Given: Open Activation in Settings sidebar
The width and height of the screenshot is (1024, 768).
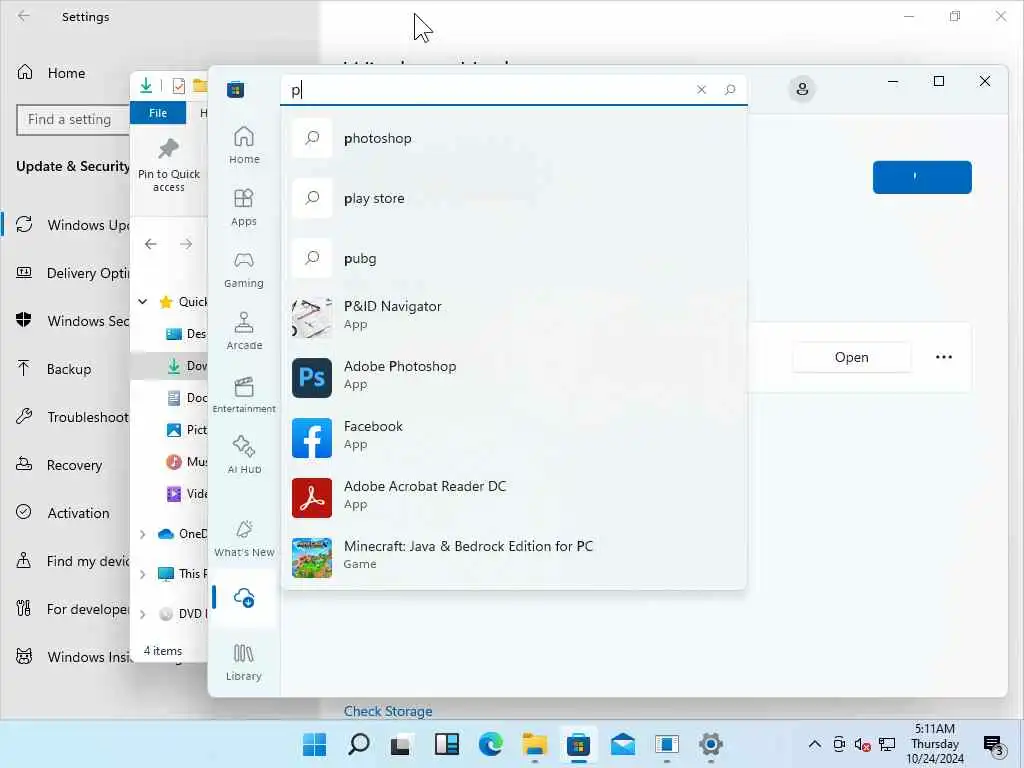Looking at the screenshot, I should click(x=65, y=513).
